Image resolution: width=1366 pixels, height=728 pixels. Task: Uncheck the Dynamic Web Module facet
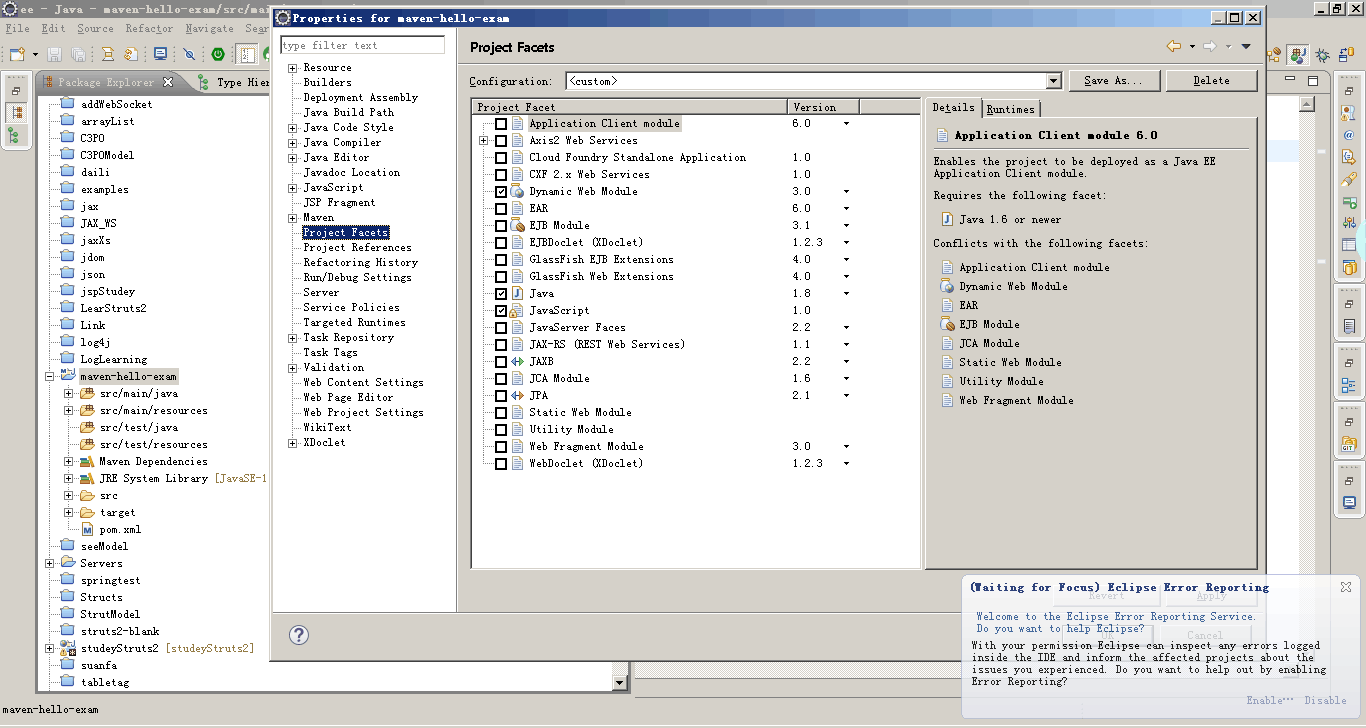pos(501,192)
